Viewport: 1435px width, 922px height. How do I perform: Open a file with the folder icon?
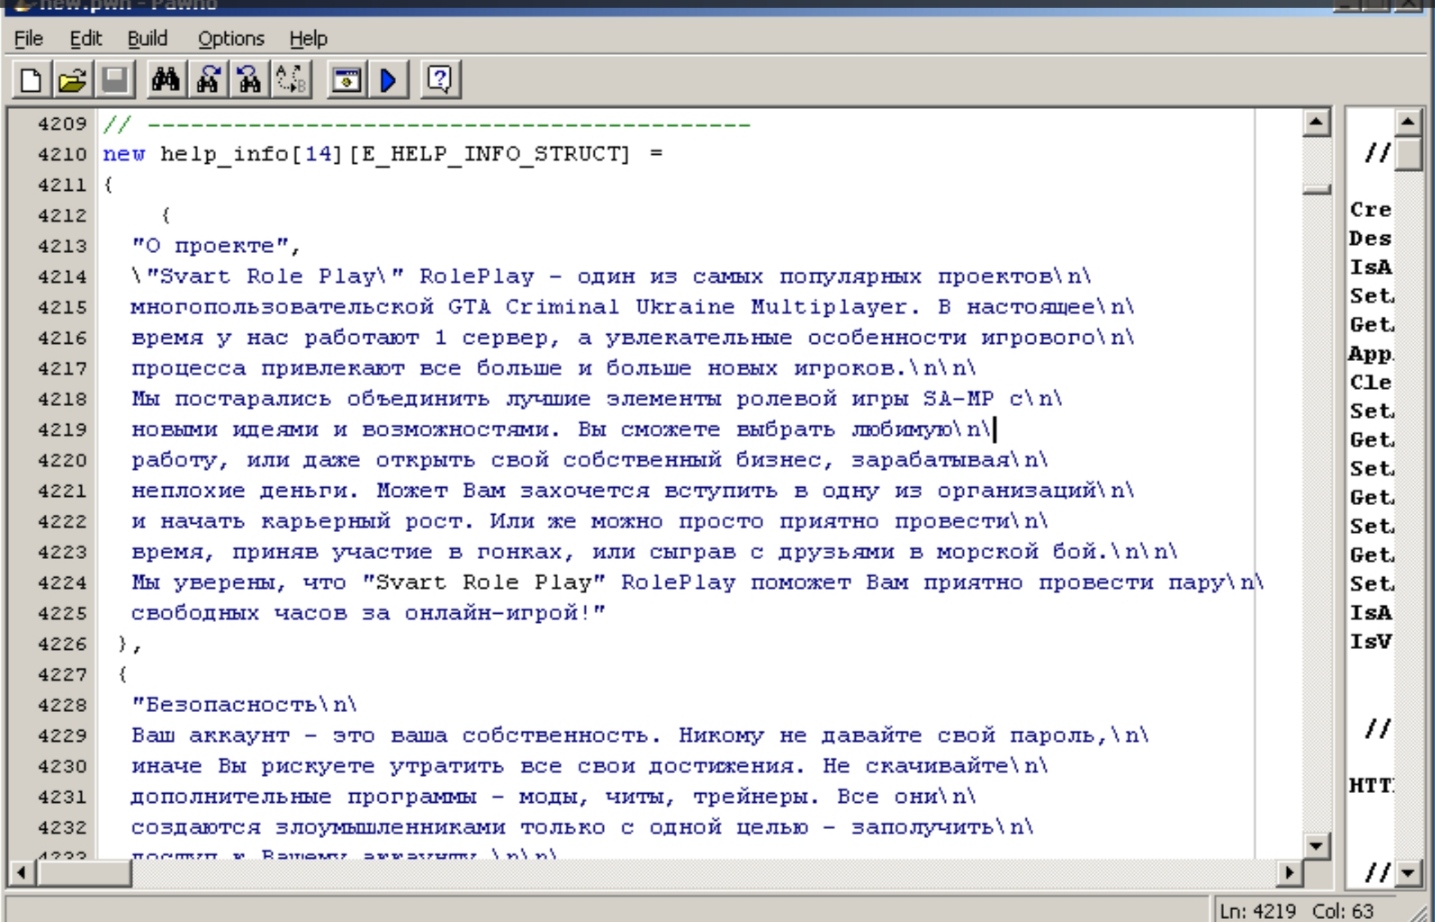point(72,80)
